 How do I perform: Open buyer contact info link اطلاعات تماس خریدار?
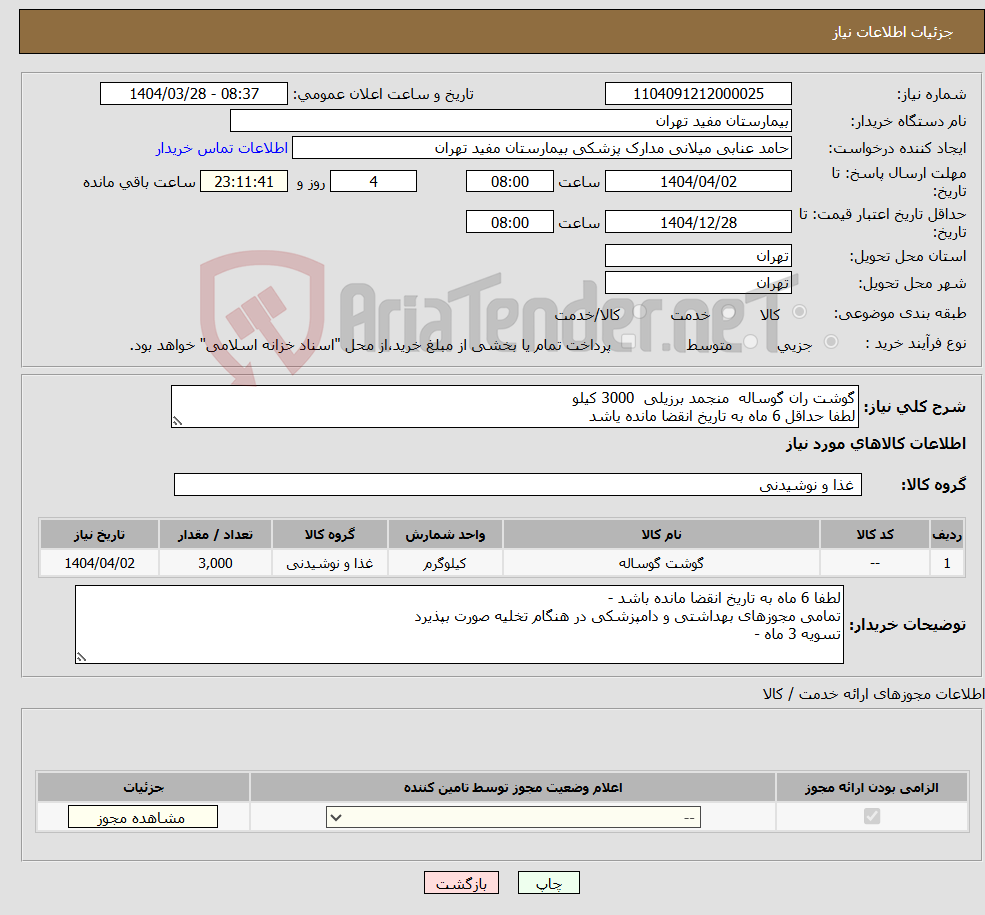tap(222, 148)
